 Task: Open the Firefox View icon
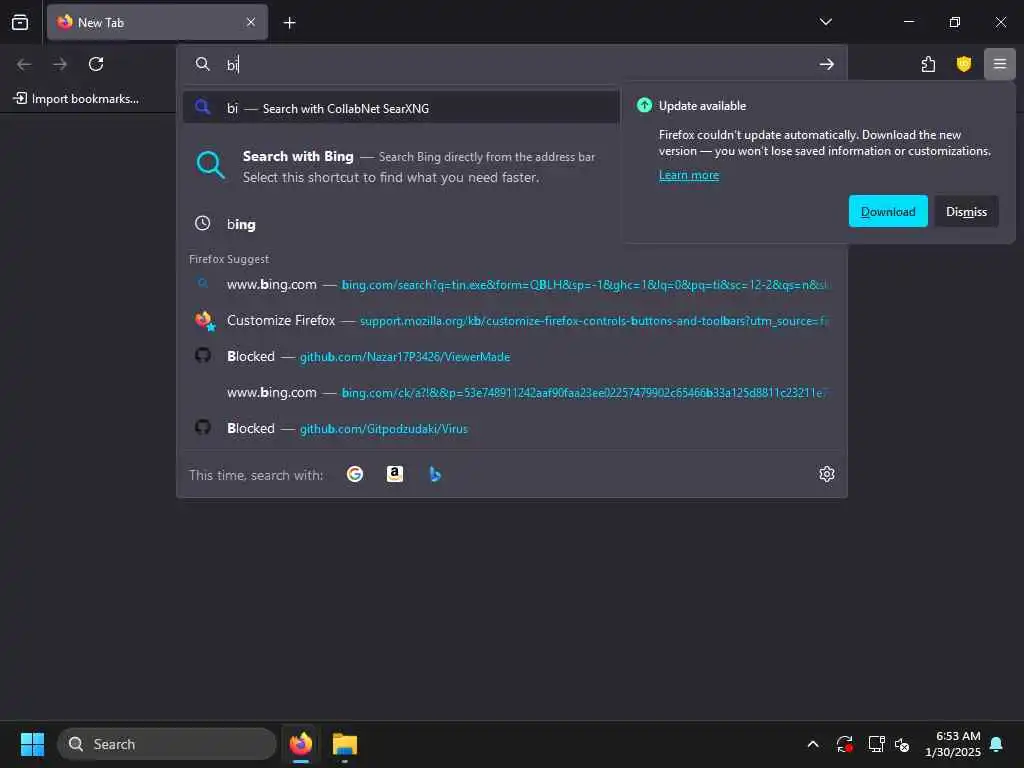click(x=20, y=22)
